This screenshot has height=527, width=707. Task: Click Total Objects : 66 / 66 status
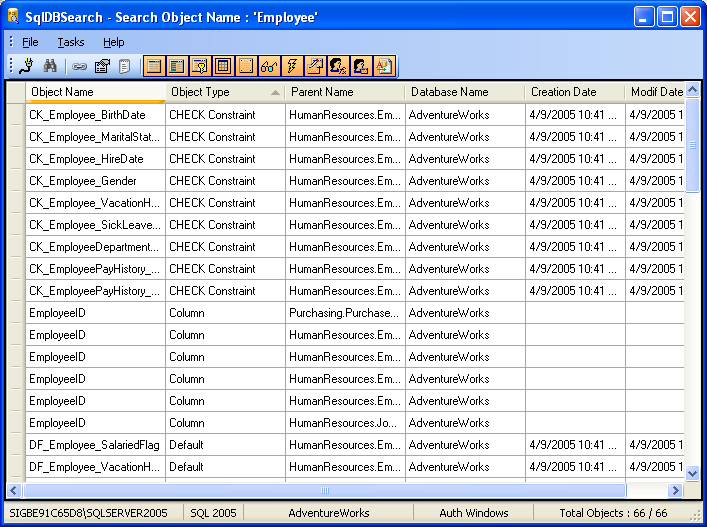coord(613,513)
